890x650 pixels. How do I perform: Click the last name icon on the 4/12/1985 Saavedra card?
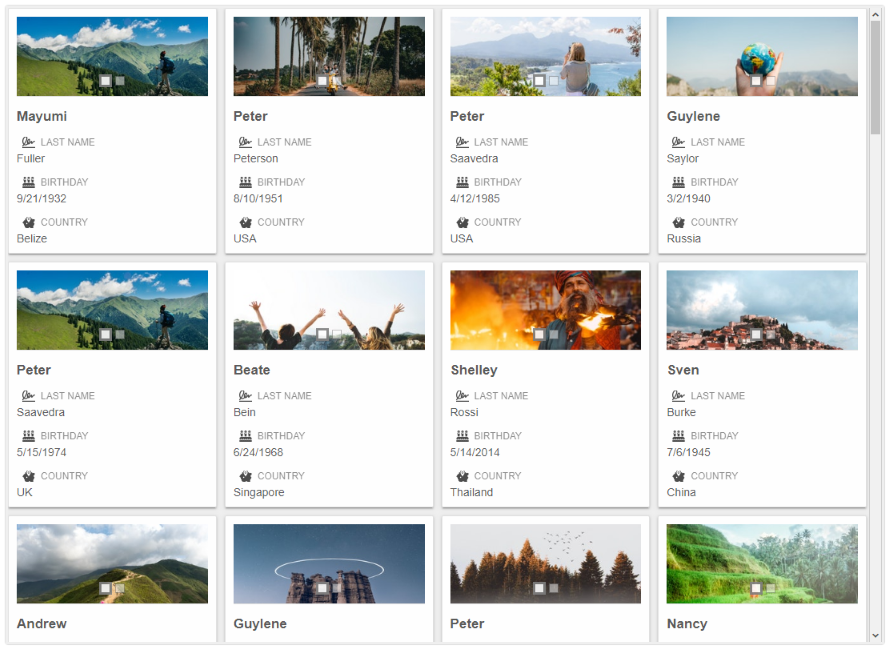[462, 142]
